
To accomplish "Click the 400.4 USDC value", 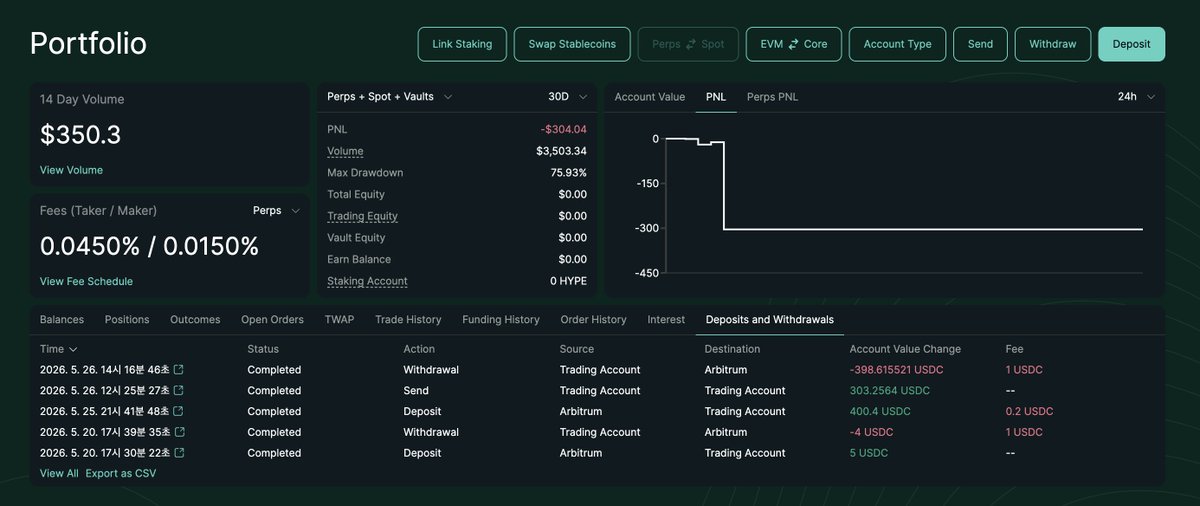I will 880,412.
